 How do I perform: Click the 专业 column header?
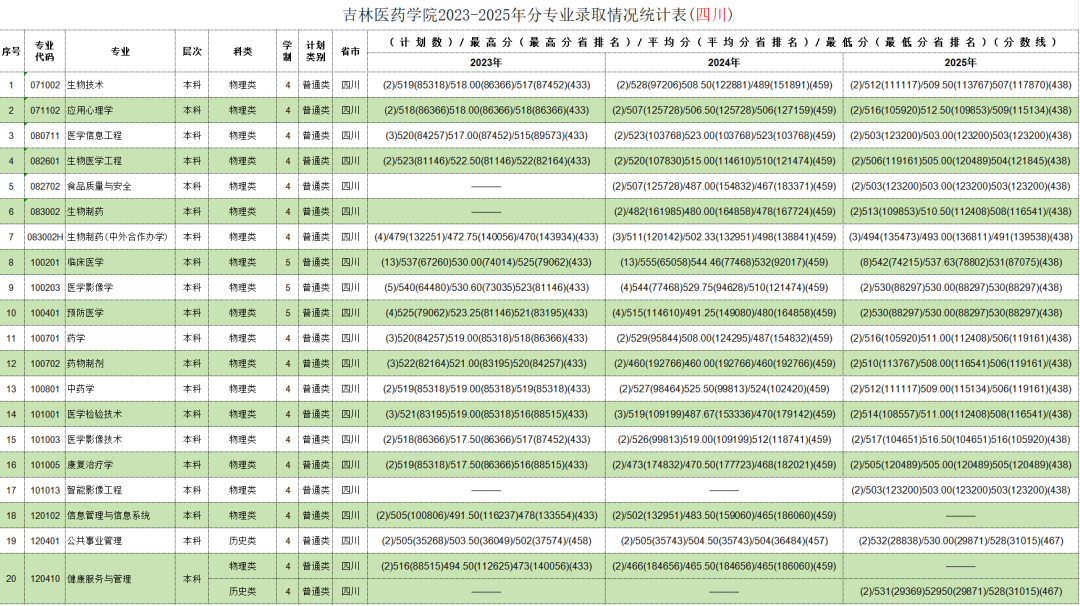coord(121,52)
